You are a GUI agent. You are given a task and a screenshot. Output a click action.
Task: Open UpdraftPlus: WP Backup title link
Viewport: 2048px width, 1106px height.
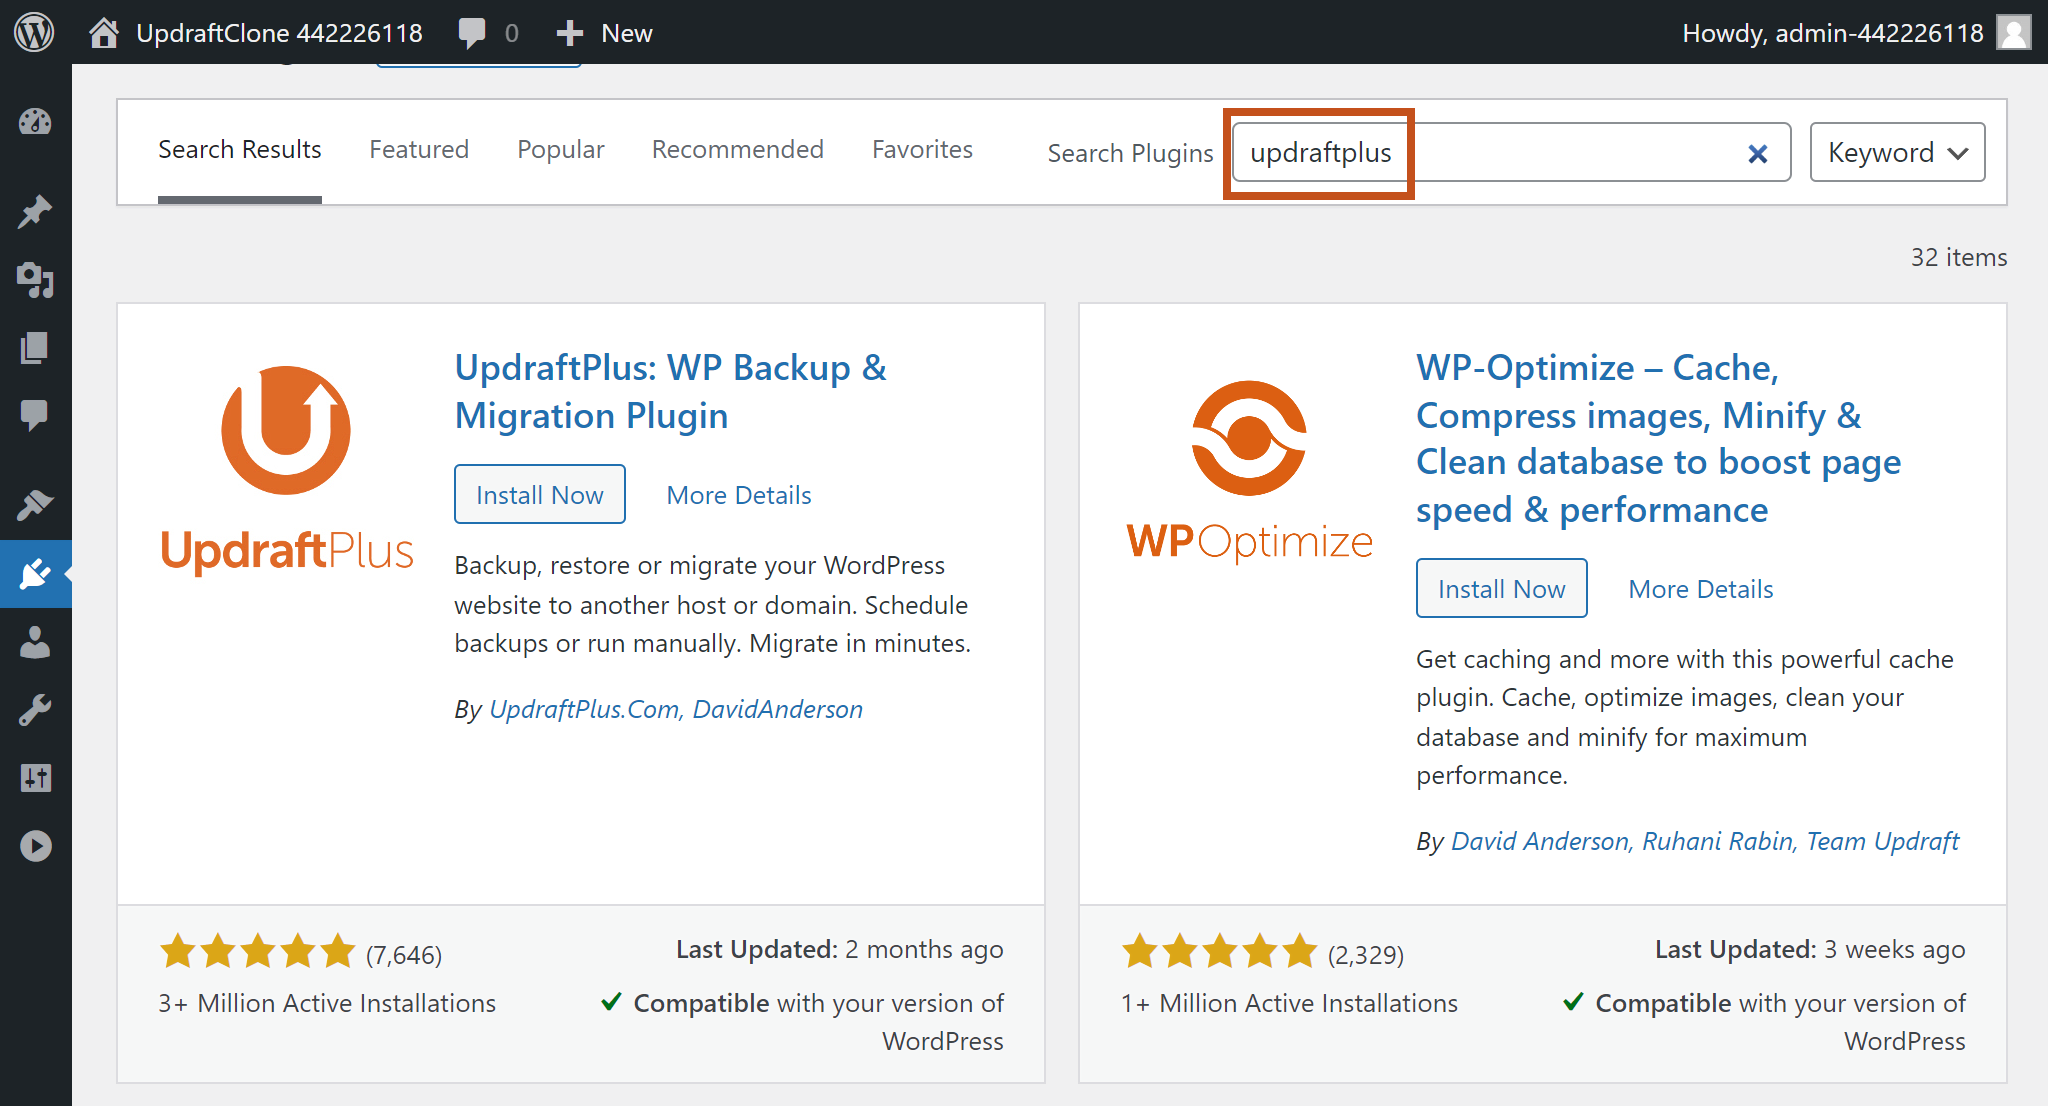tap(671, 391)
